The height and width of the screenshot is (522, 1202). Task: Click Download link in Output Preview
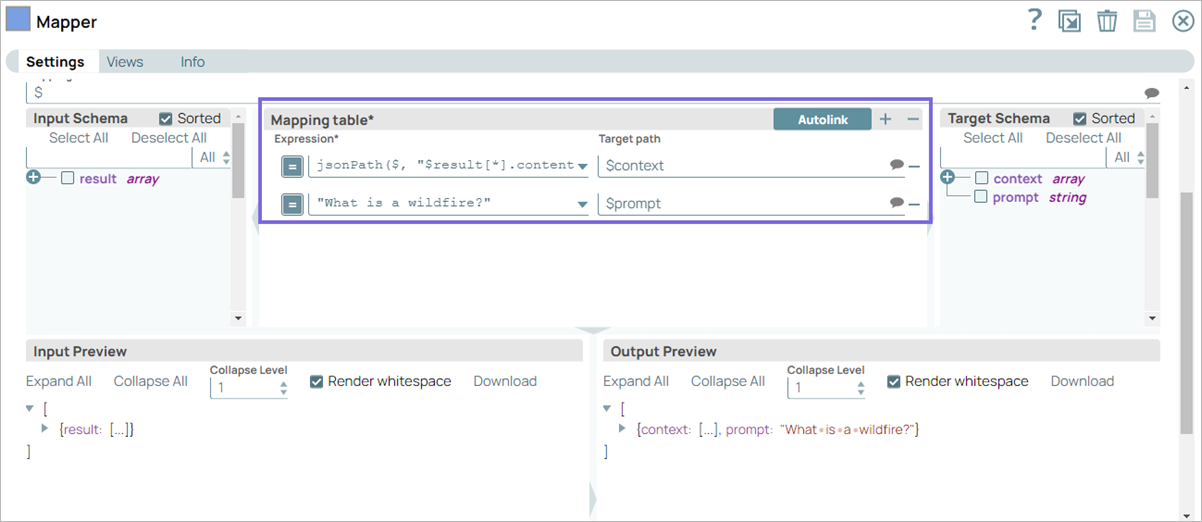click(1082, 381)
